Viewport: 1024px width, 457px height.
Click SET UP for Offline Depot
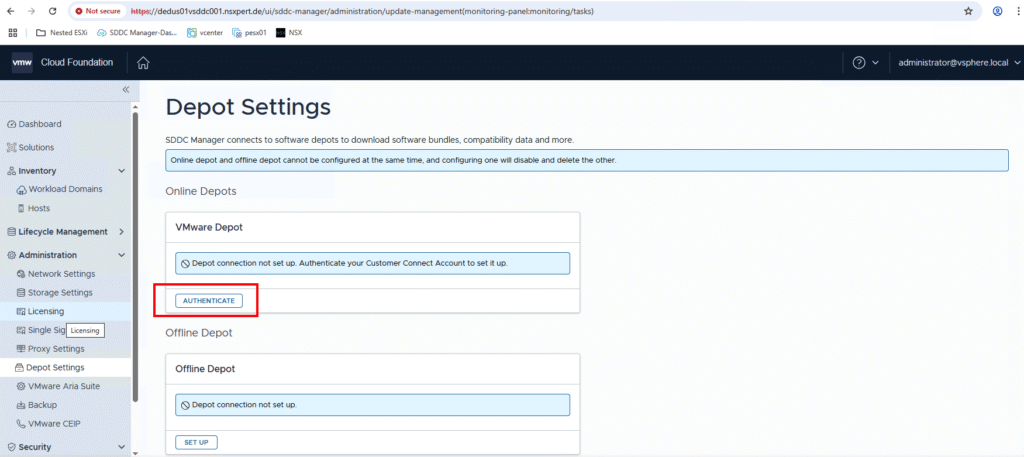196,442
